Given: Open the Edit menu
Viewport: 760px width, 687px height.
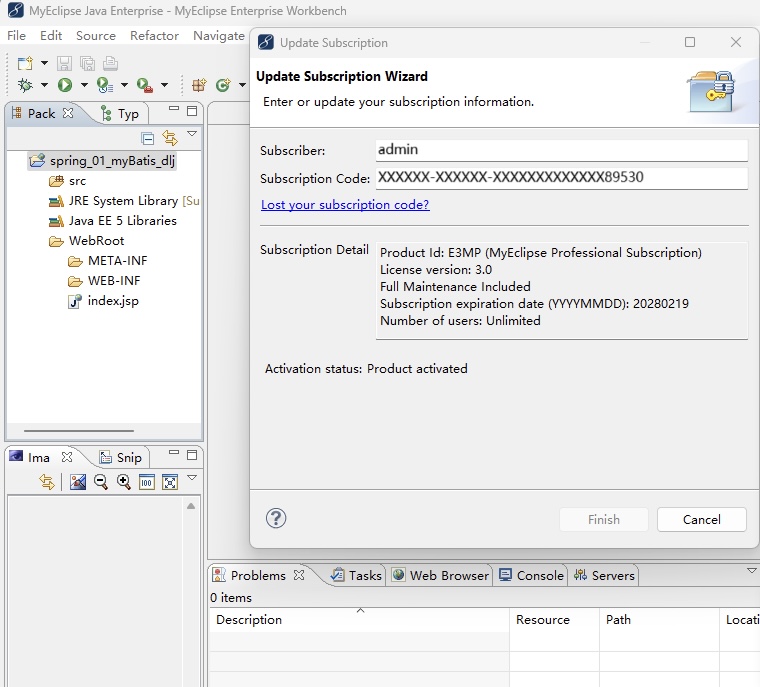Looking at the screenshot, I should (51, 36).
